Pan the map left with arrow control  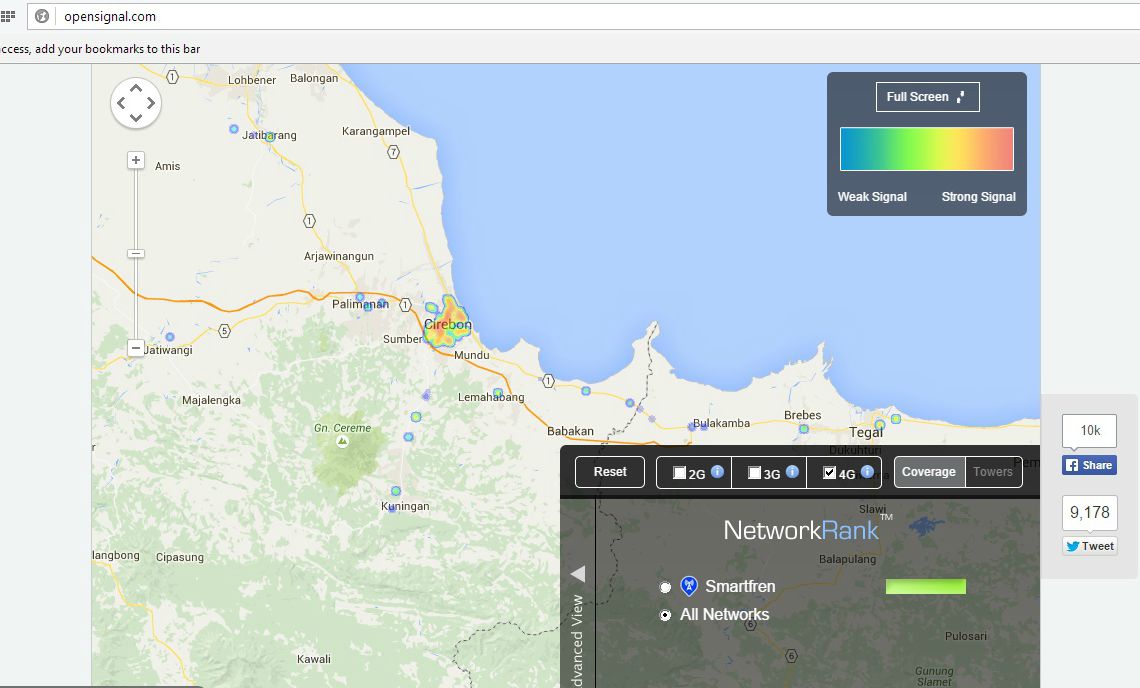(x=121, y=102)
